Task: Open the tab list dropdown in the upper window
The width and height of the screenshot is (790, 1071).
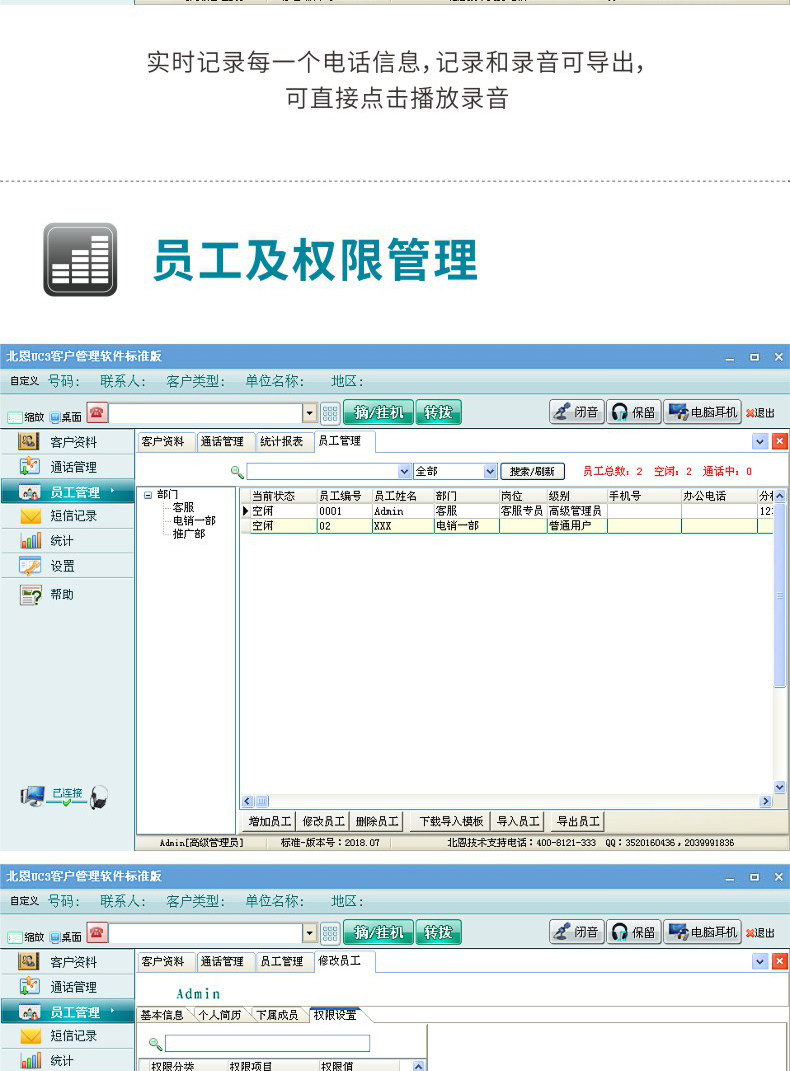Action: pos(760,442)
